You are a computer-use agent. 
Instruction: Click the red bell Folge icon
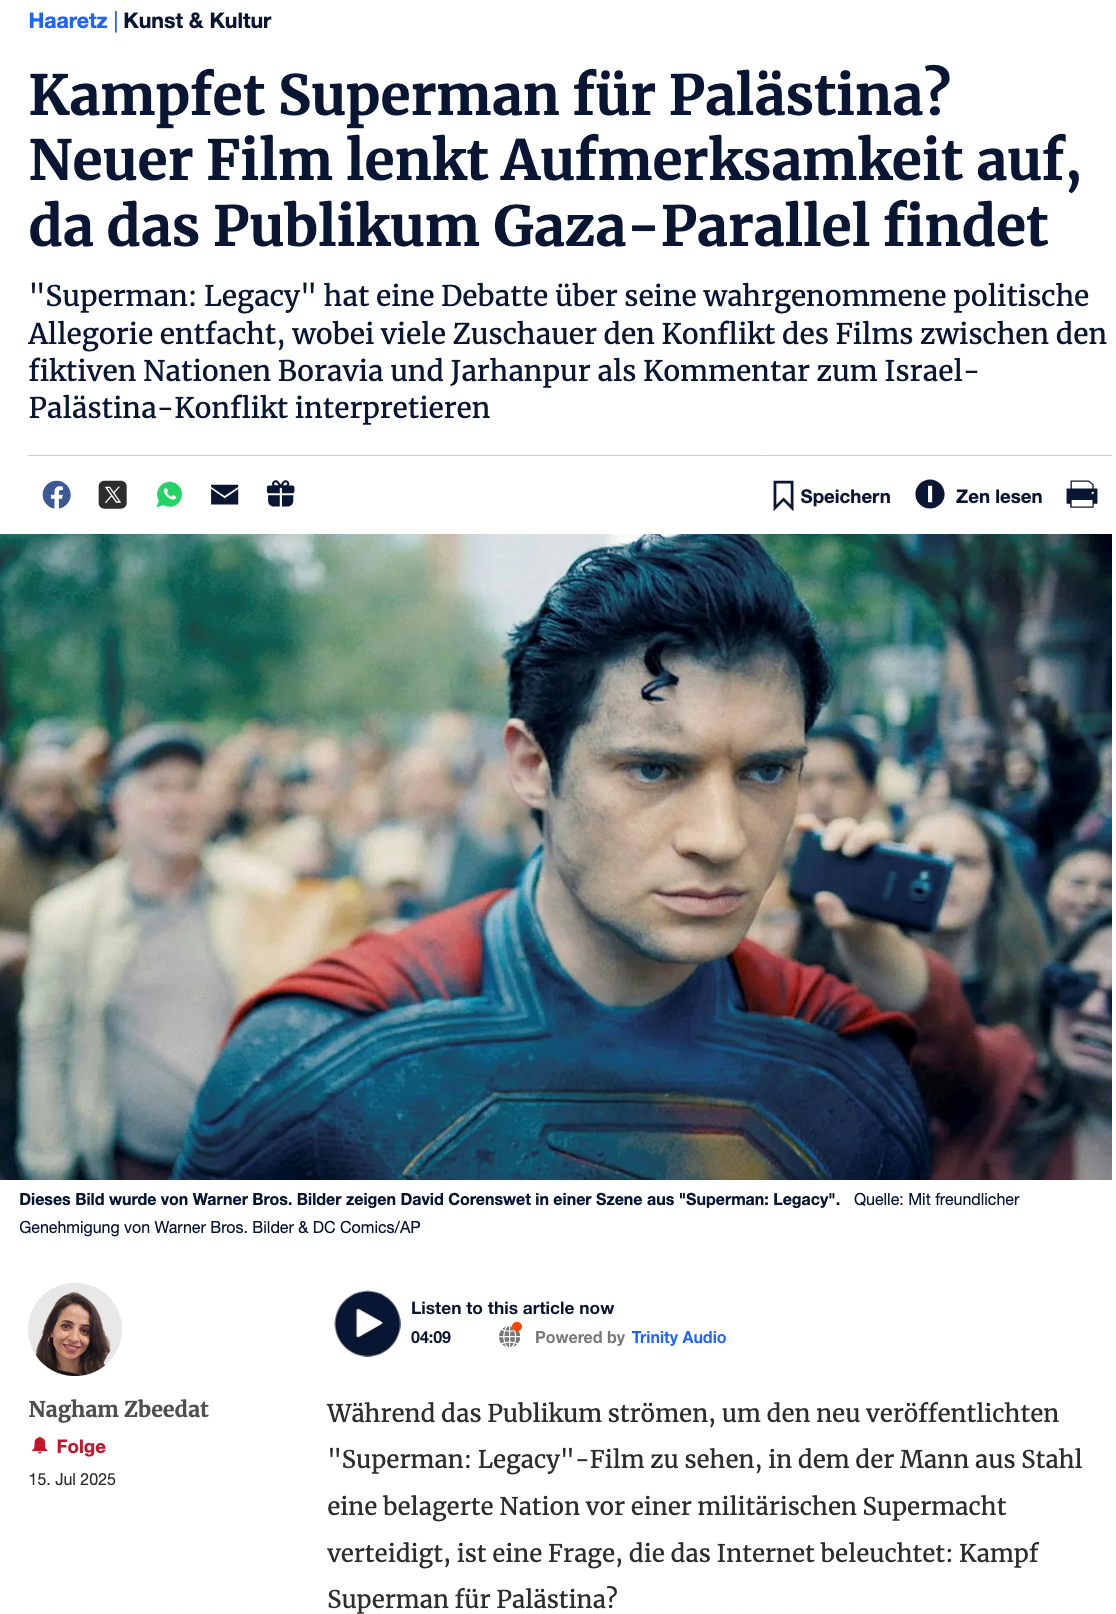40,1446
